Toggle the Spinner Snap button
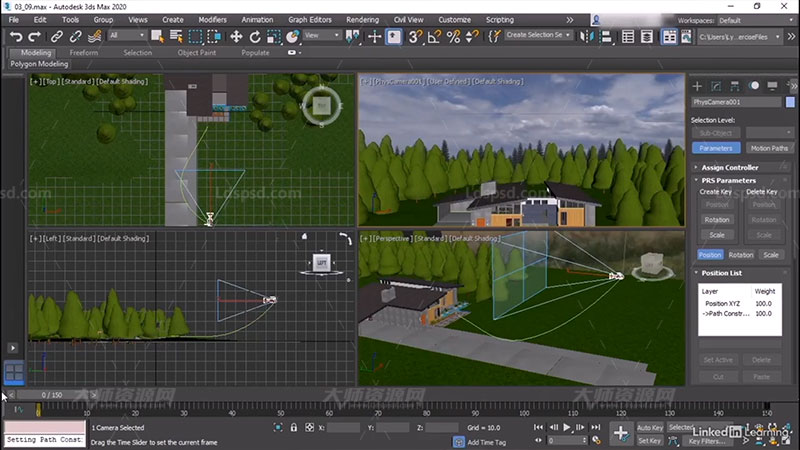This screenshot has height=450, width=800. pyautogui.click(x=472, y=36)
